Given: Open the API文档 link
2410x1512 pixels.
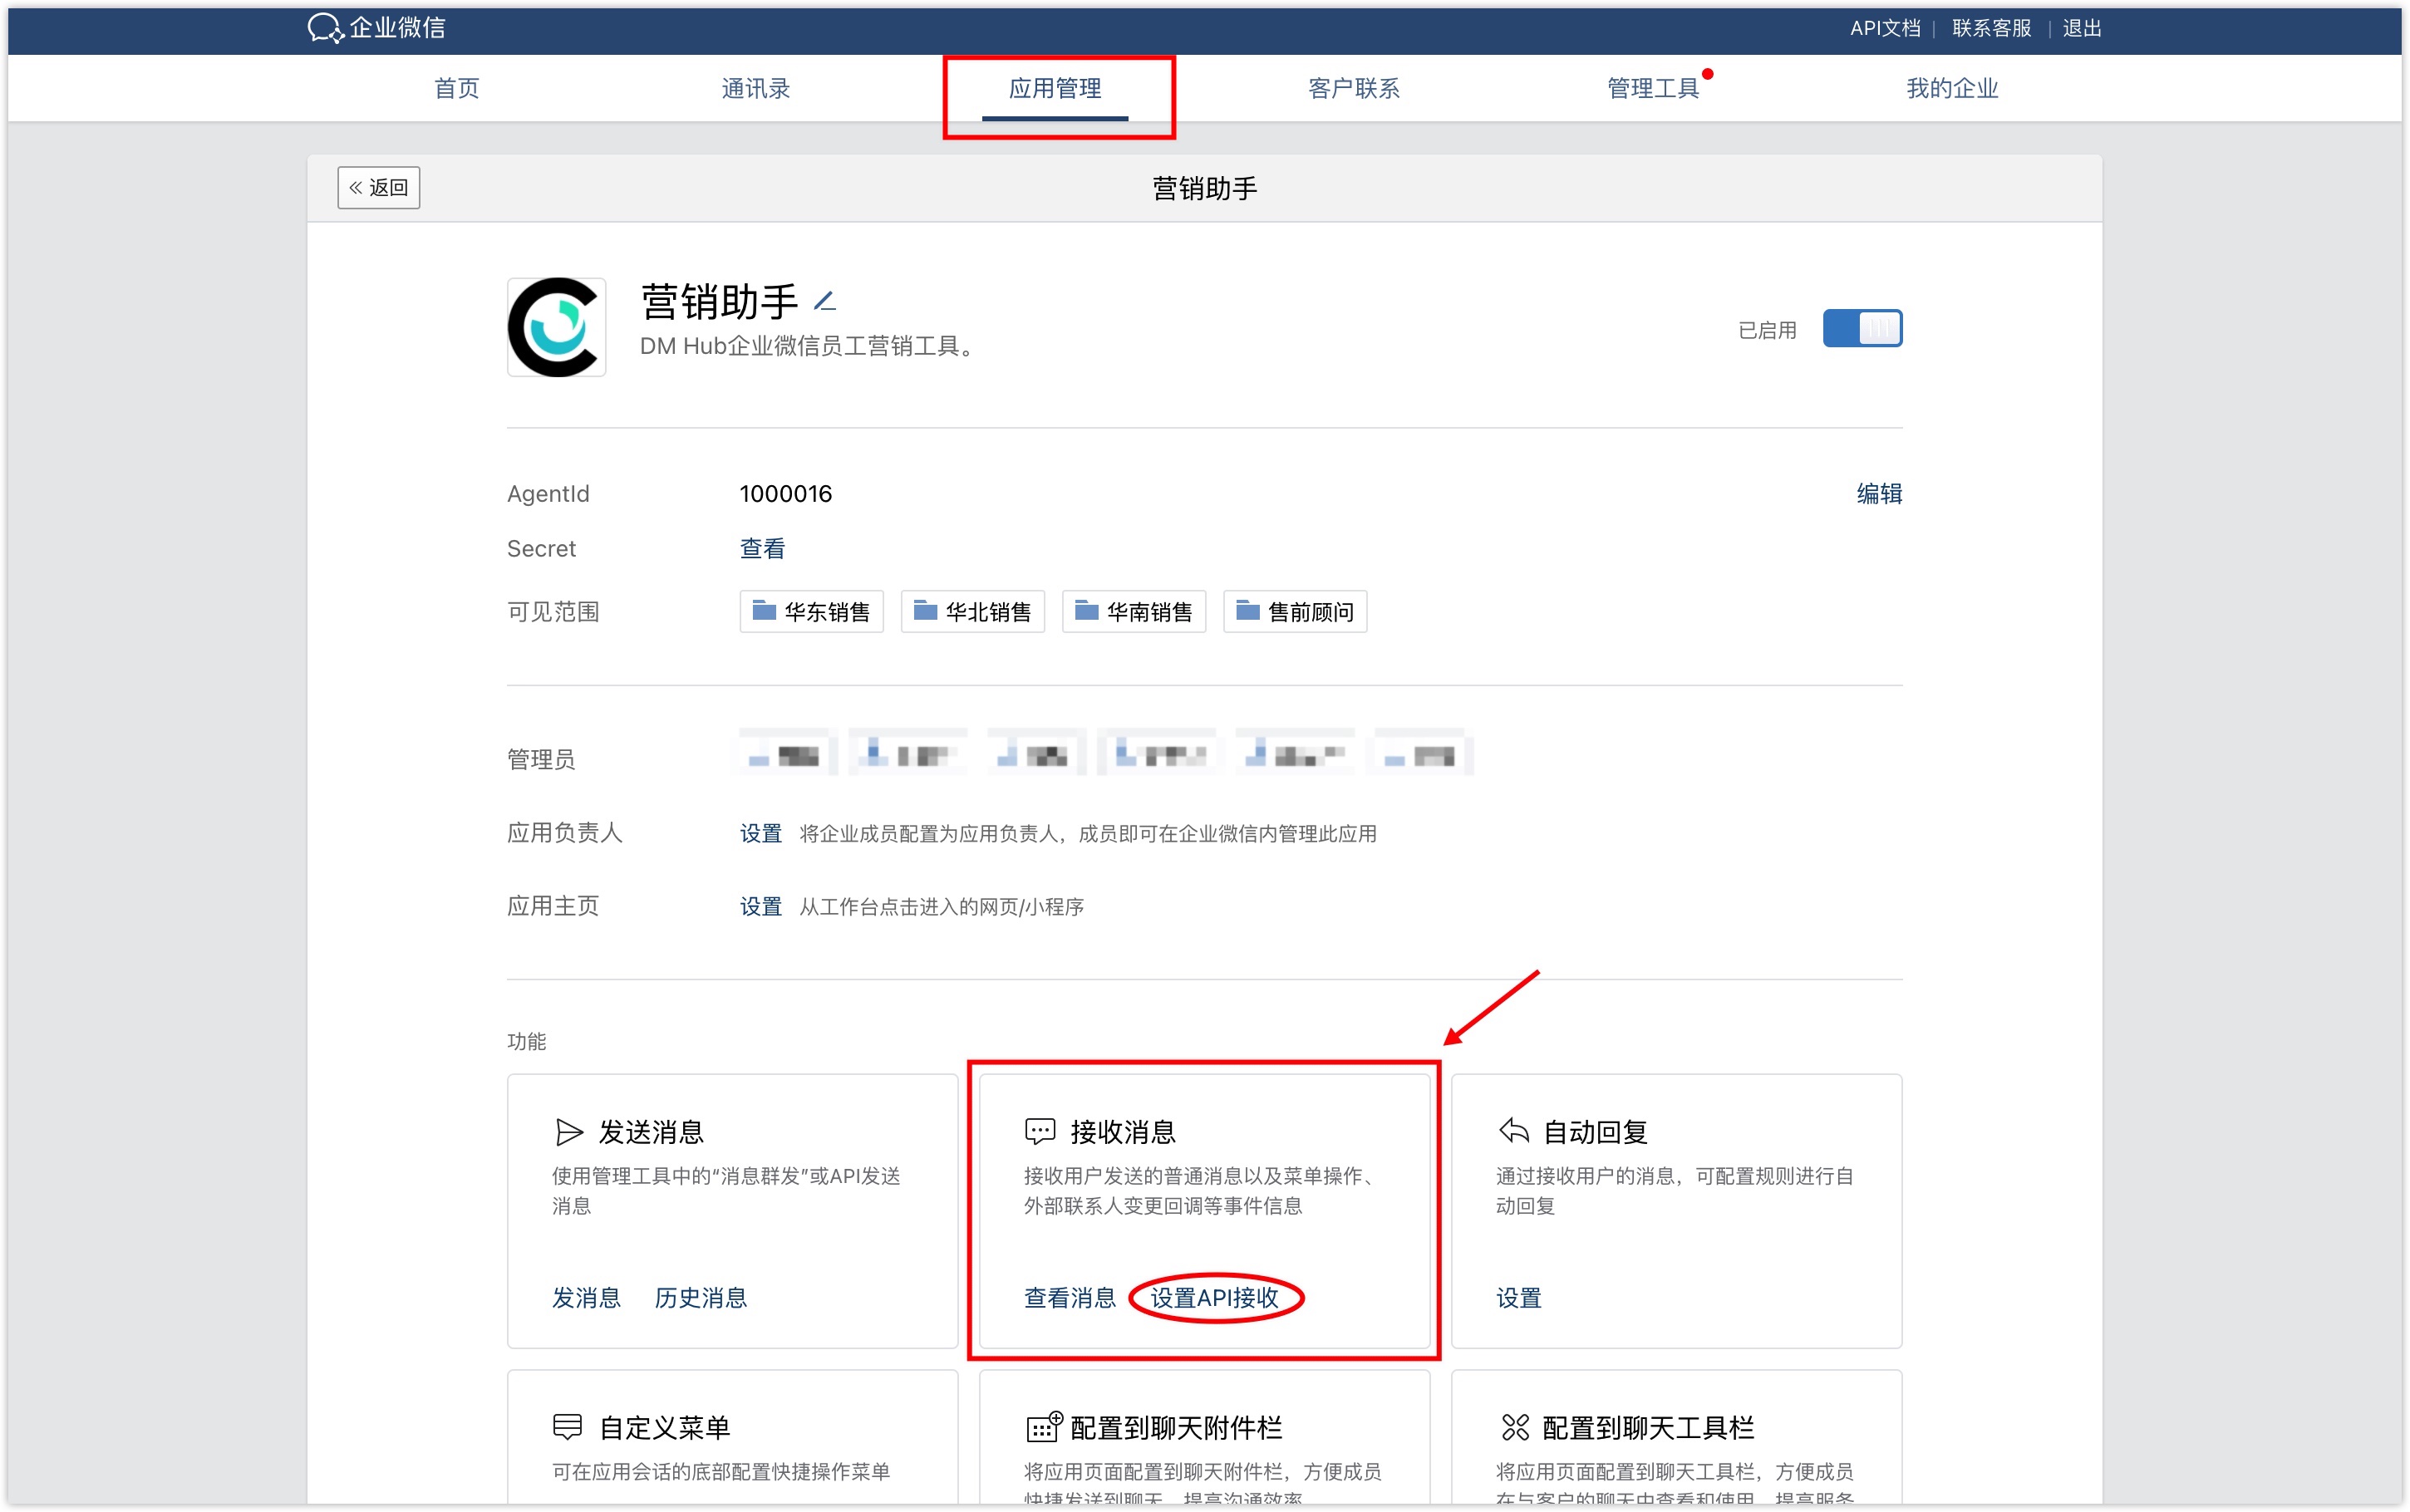Looking at the screenshot, I should click(x=1885, y=28).
